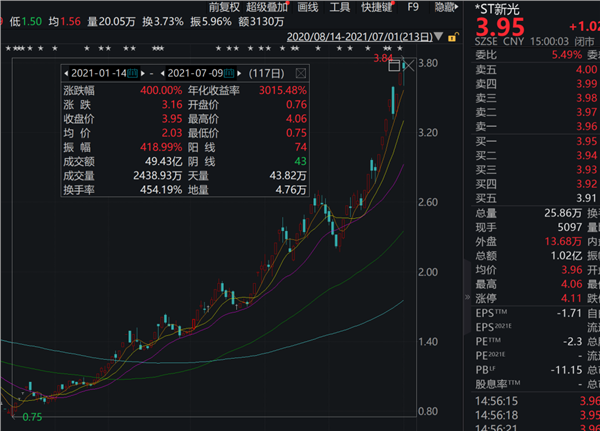Advance end date with right arrow
600x431 pixels.
(240, 73)
